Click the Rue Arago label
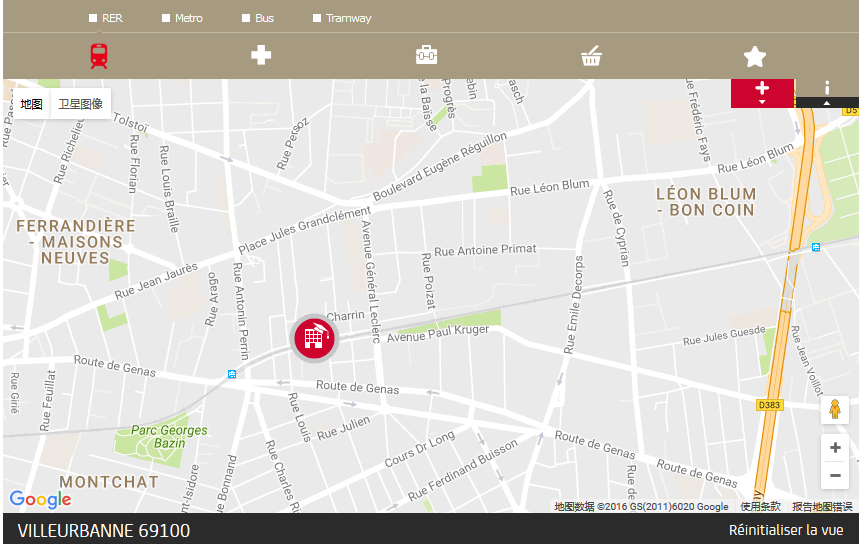Screen dimensions: 860x544 point(211,299)
